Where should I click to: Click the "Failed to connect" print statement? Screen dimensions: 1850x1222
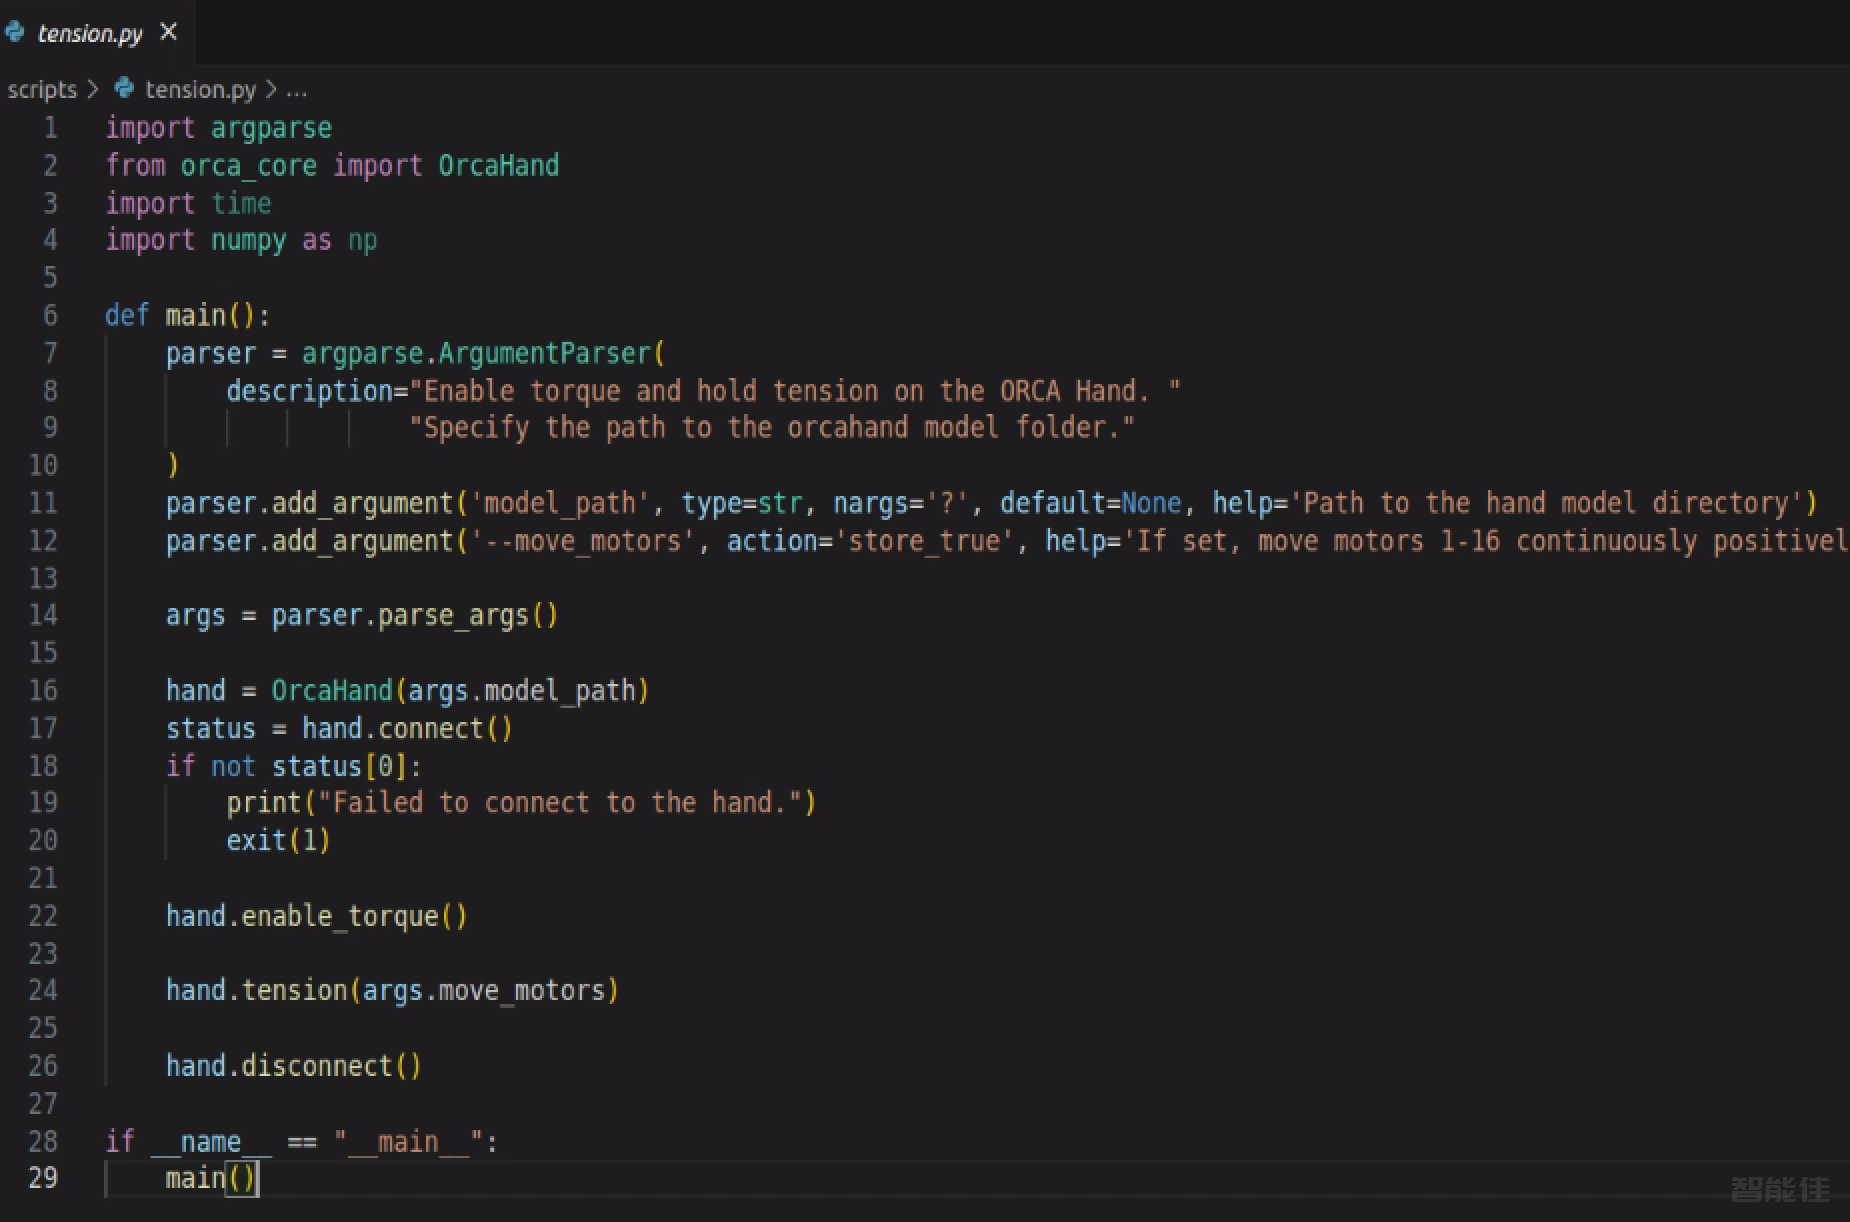coord(520,803)
